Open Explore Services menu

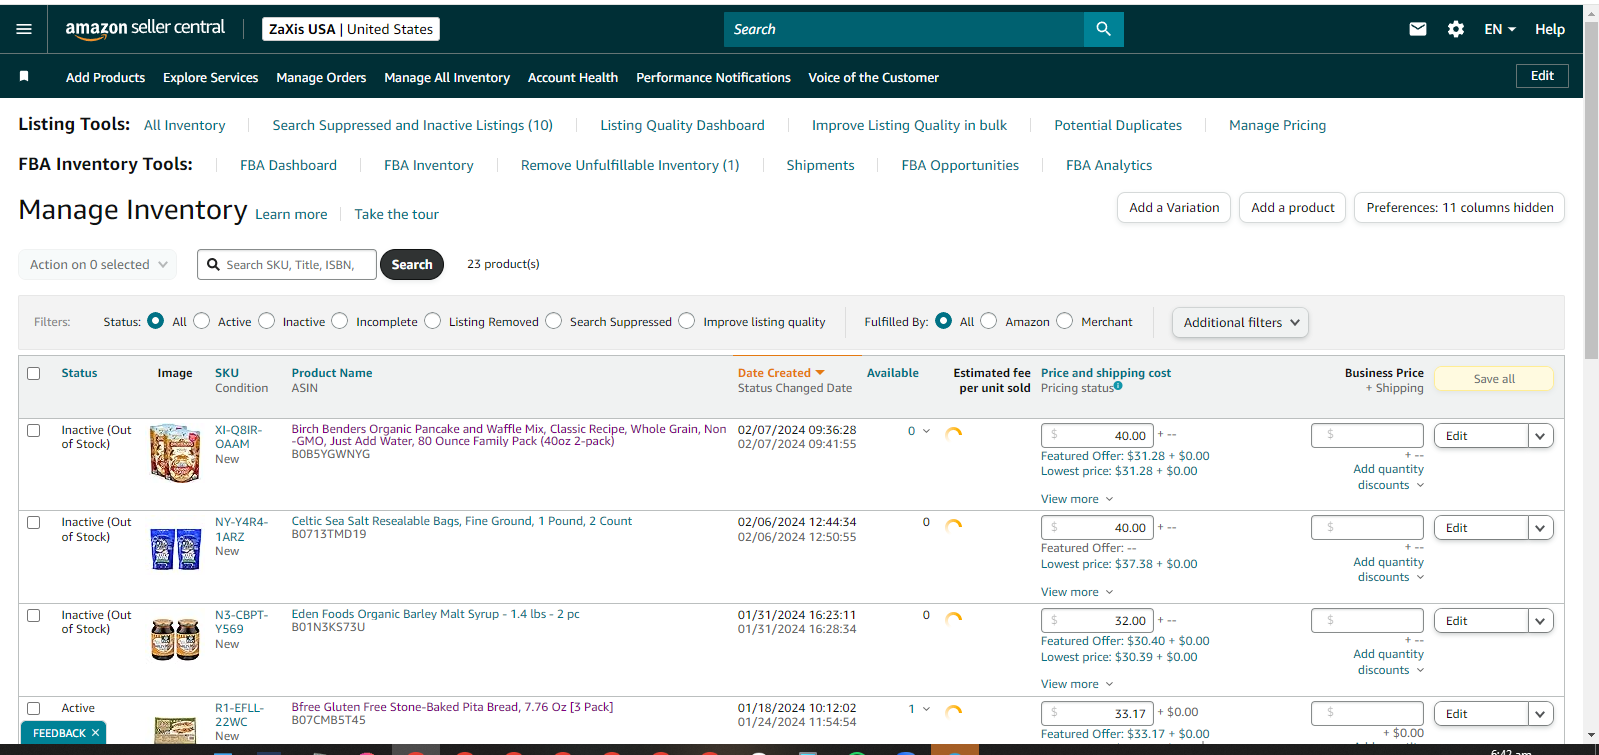(x=210, y=77)
